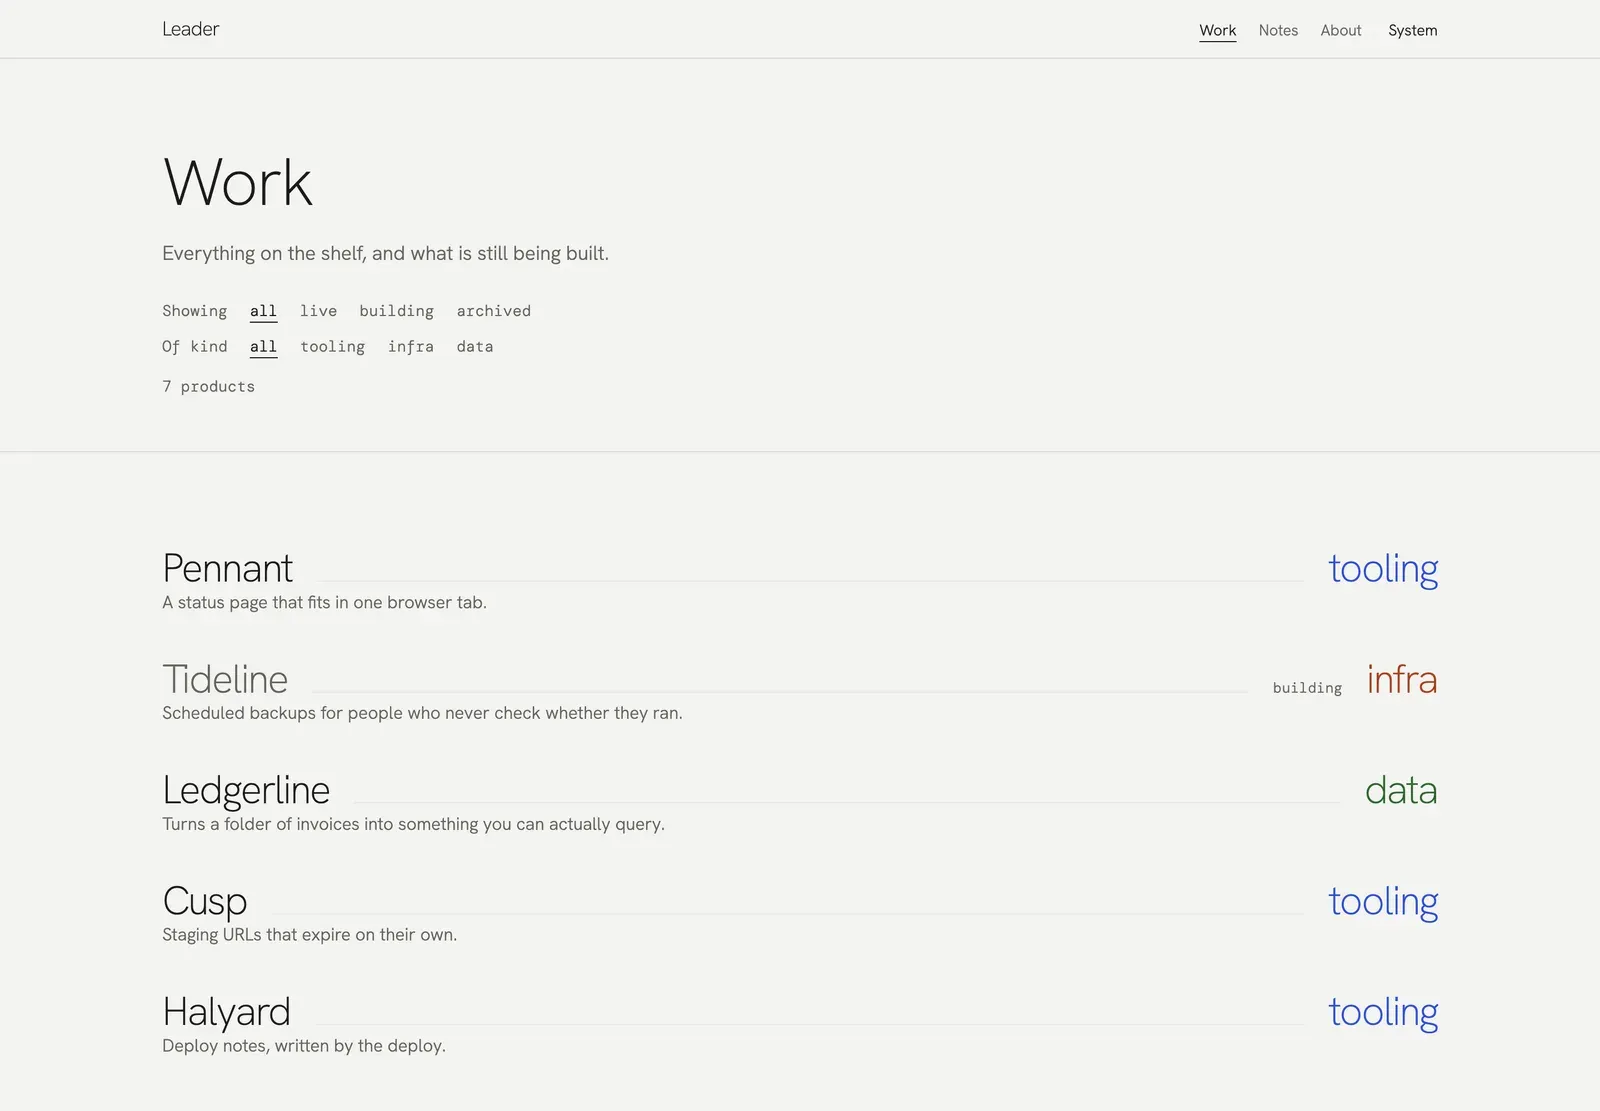
Task: Filter Of kind by data
Action: 475,347
